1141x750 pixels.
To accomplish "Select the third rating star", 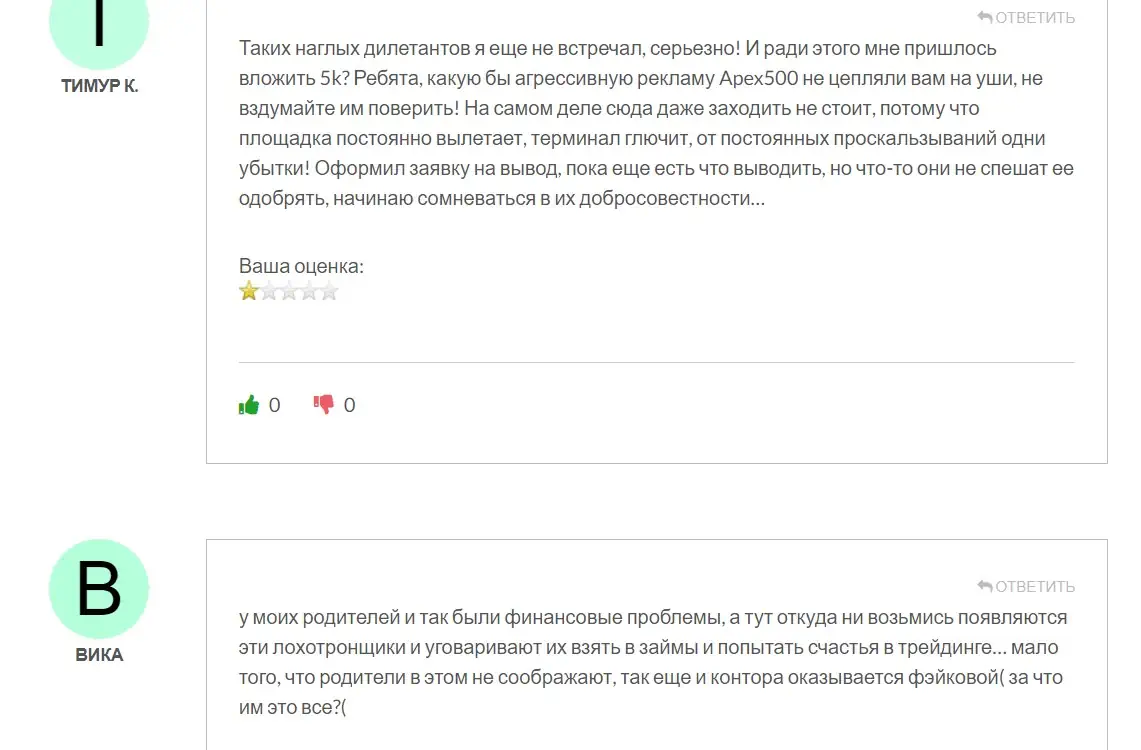I will [x=289, y=291].
